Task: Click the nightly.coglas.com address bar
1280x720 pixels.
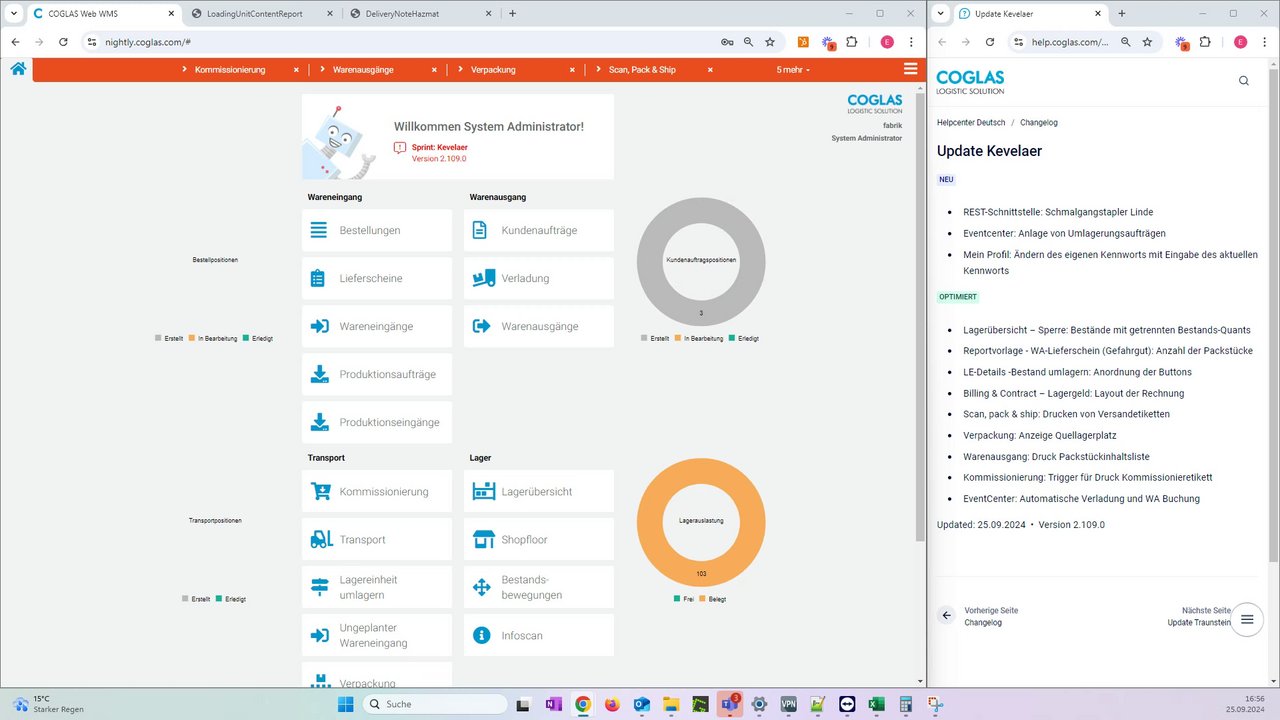Action: coord(400,42)
